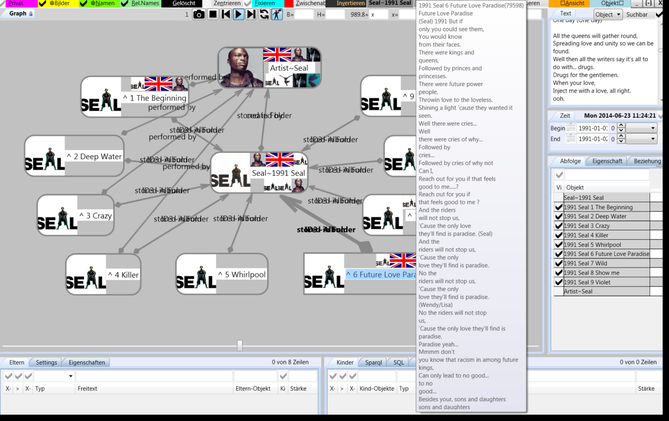This screenshot has height=421, width=669.
Task: Switch to the Settings tab
Action: [46, 362]
